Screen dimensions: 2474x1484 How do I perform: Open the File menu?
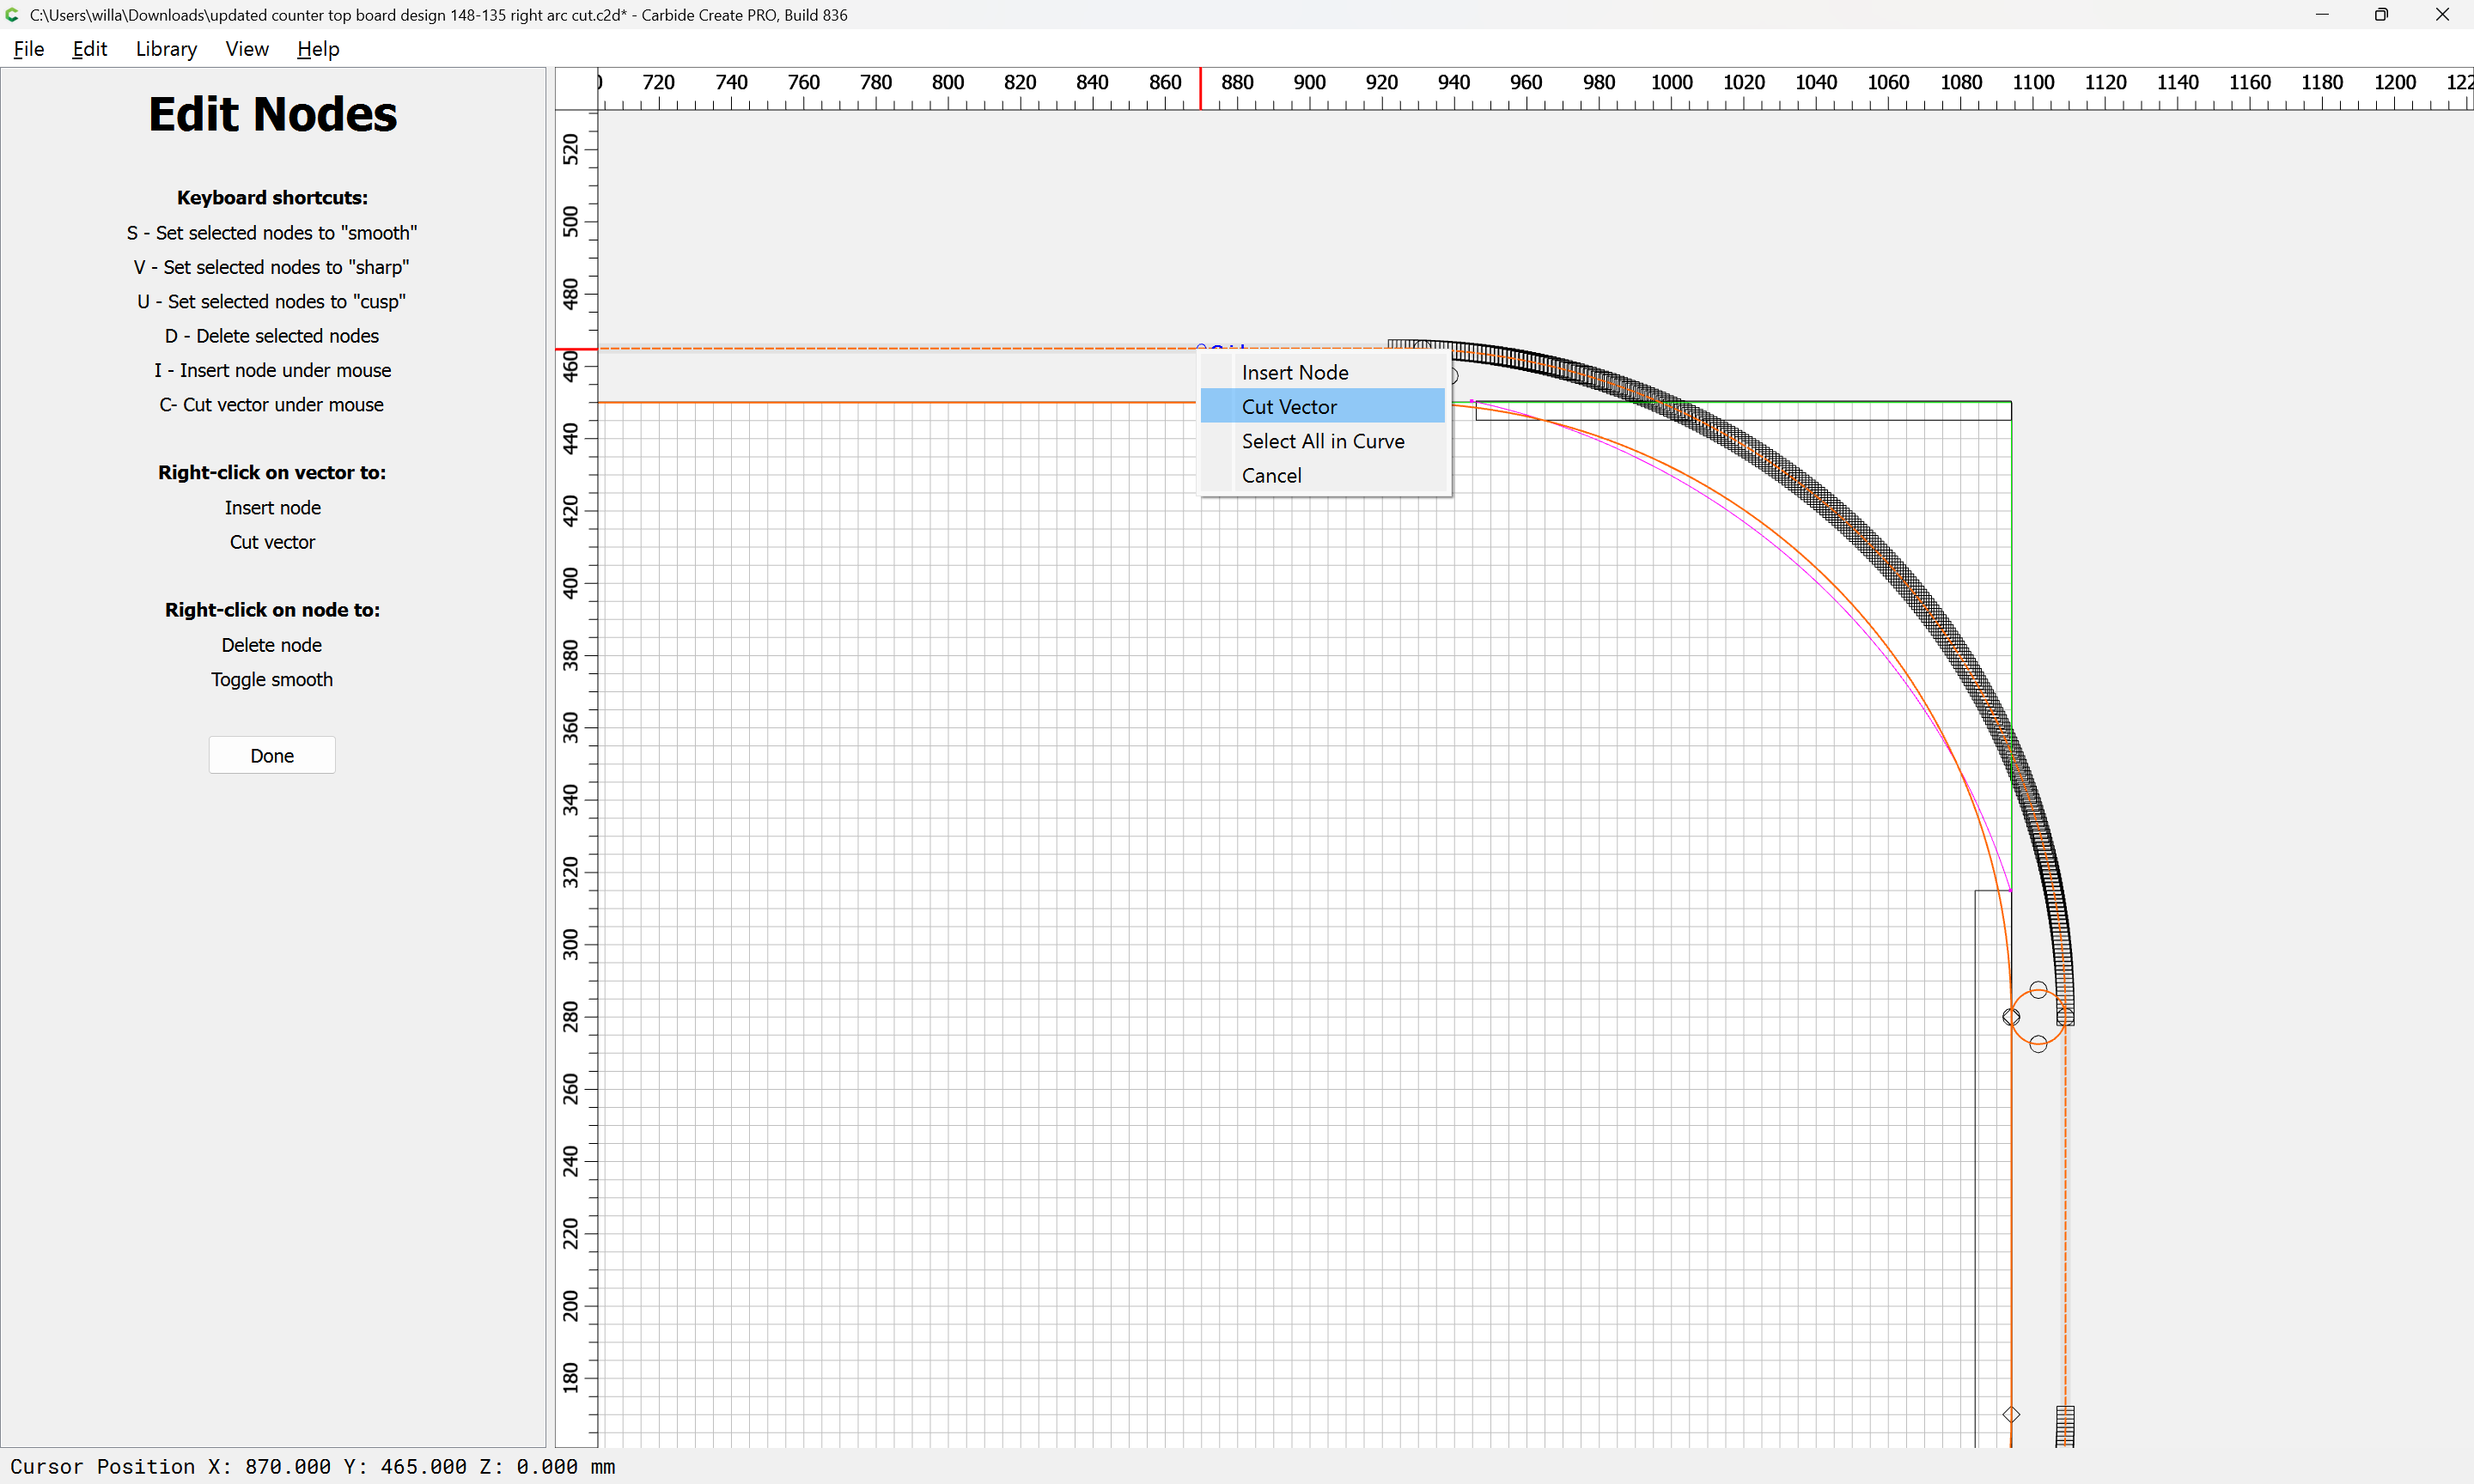click(29, 49)
